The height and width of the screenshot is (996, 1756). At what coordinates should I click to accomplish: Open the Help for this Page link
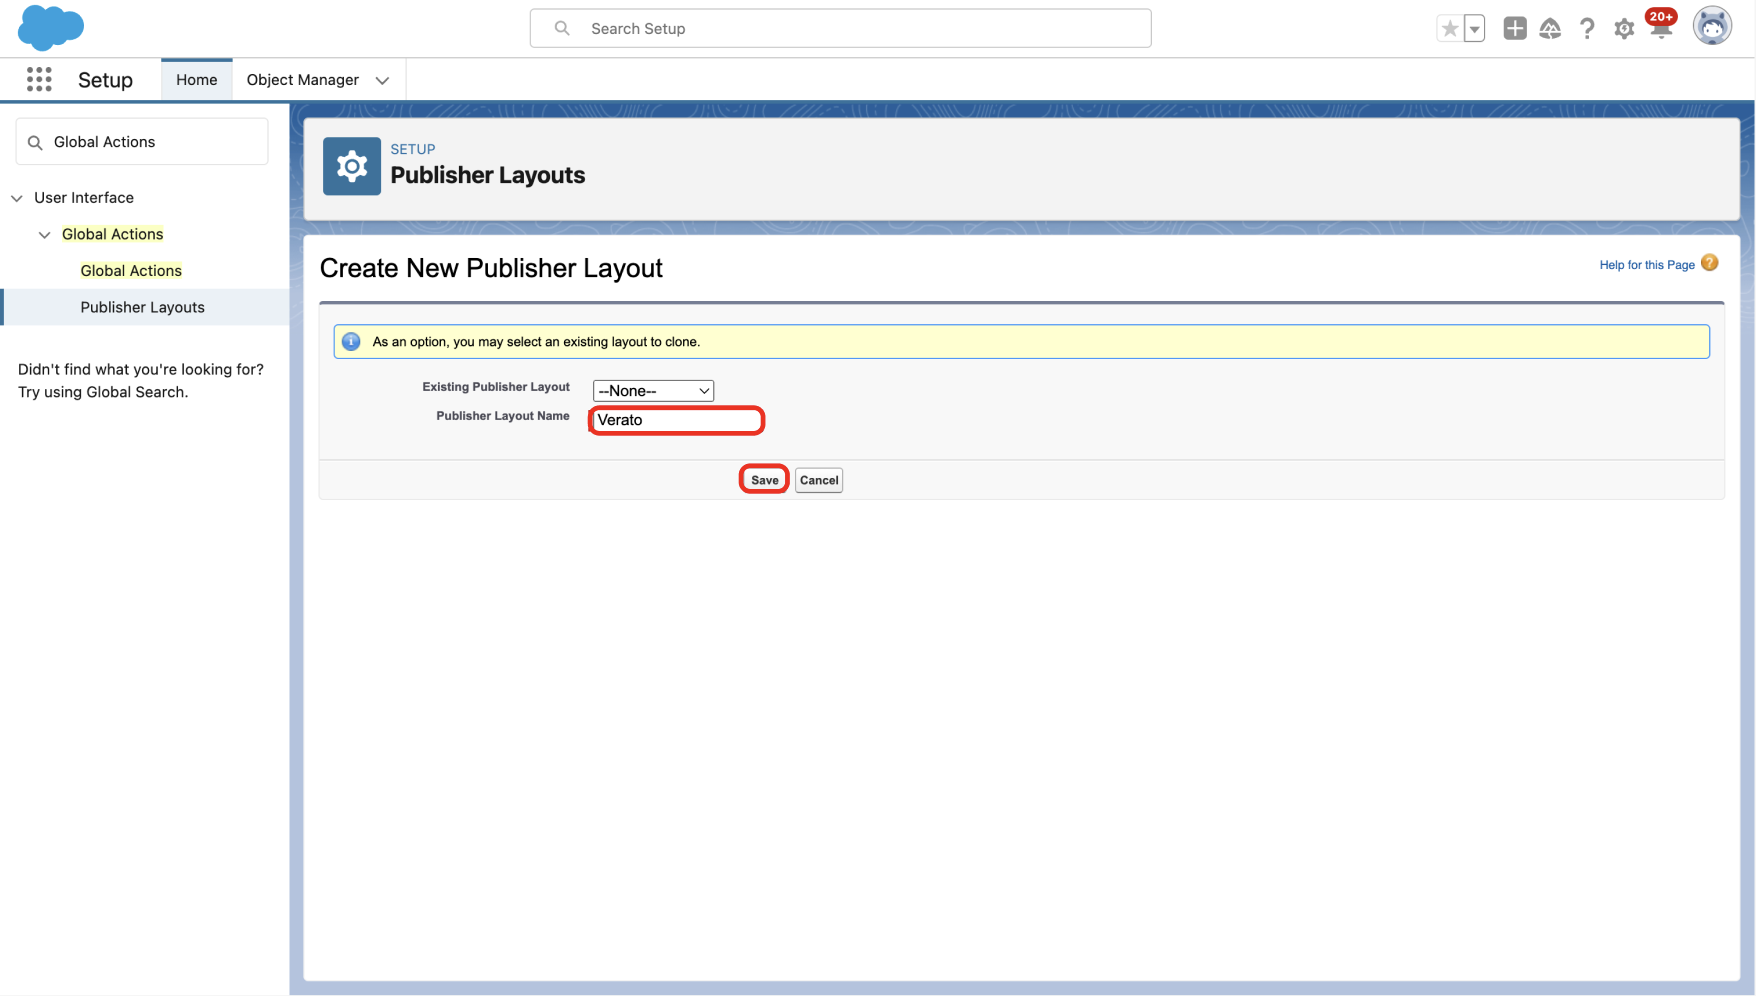tap(1647, 265)
